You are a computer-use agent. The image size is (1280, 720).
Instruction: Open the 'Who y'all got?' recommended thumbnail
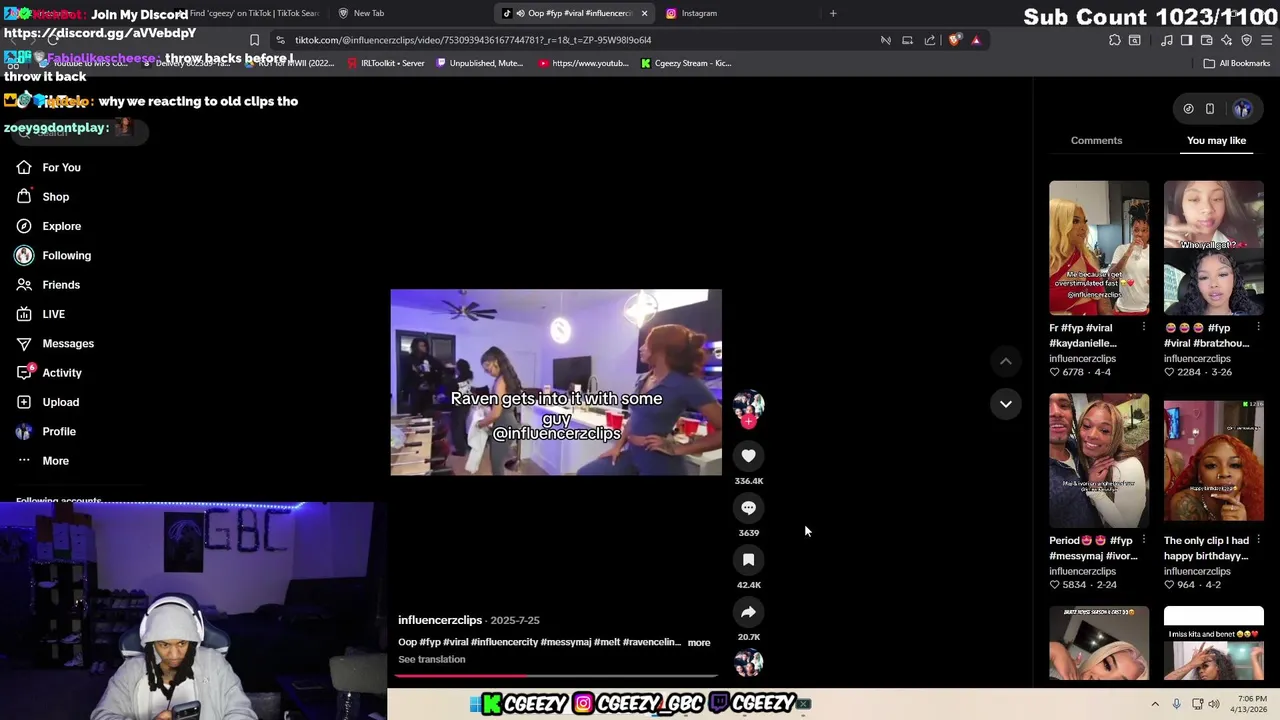click(x=1213, y=248)
